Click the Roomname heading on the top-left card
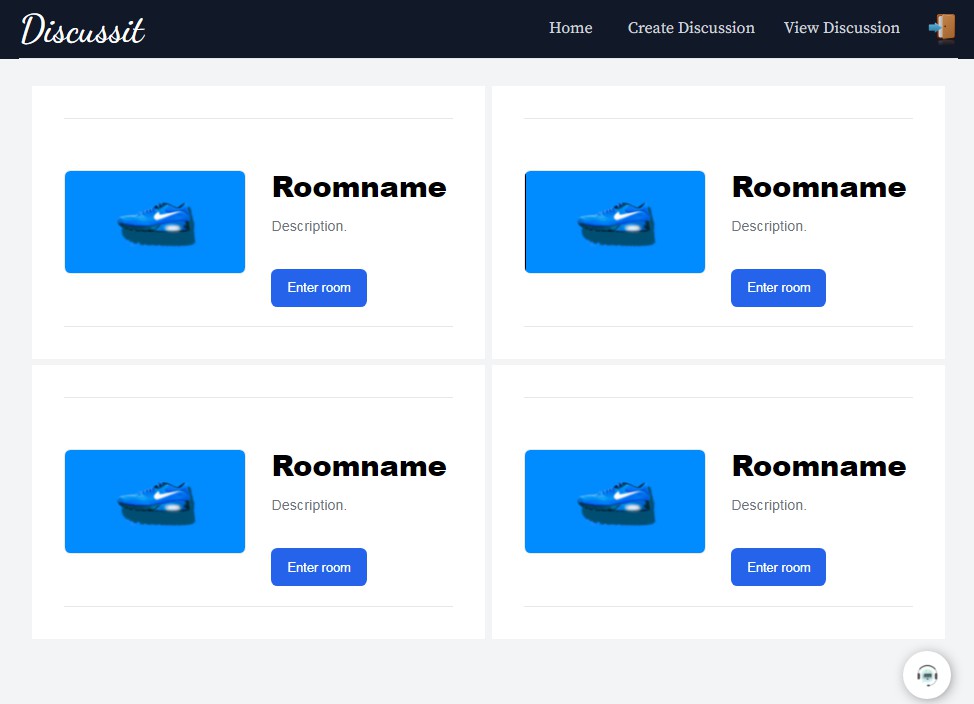The image size is (974, 704). pyautogui.click(x=359, y=188)
